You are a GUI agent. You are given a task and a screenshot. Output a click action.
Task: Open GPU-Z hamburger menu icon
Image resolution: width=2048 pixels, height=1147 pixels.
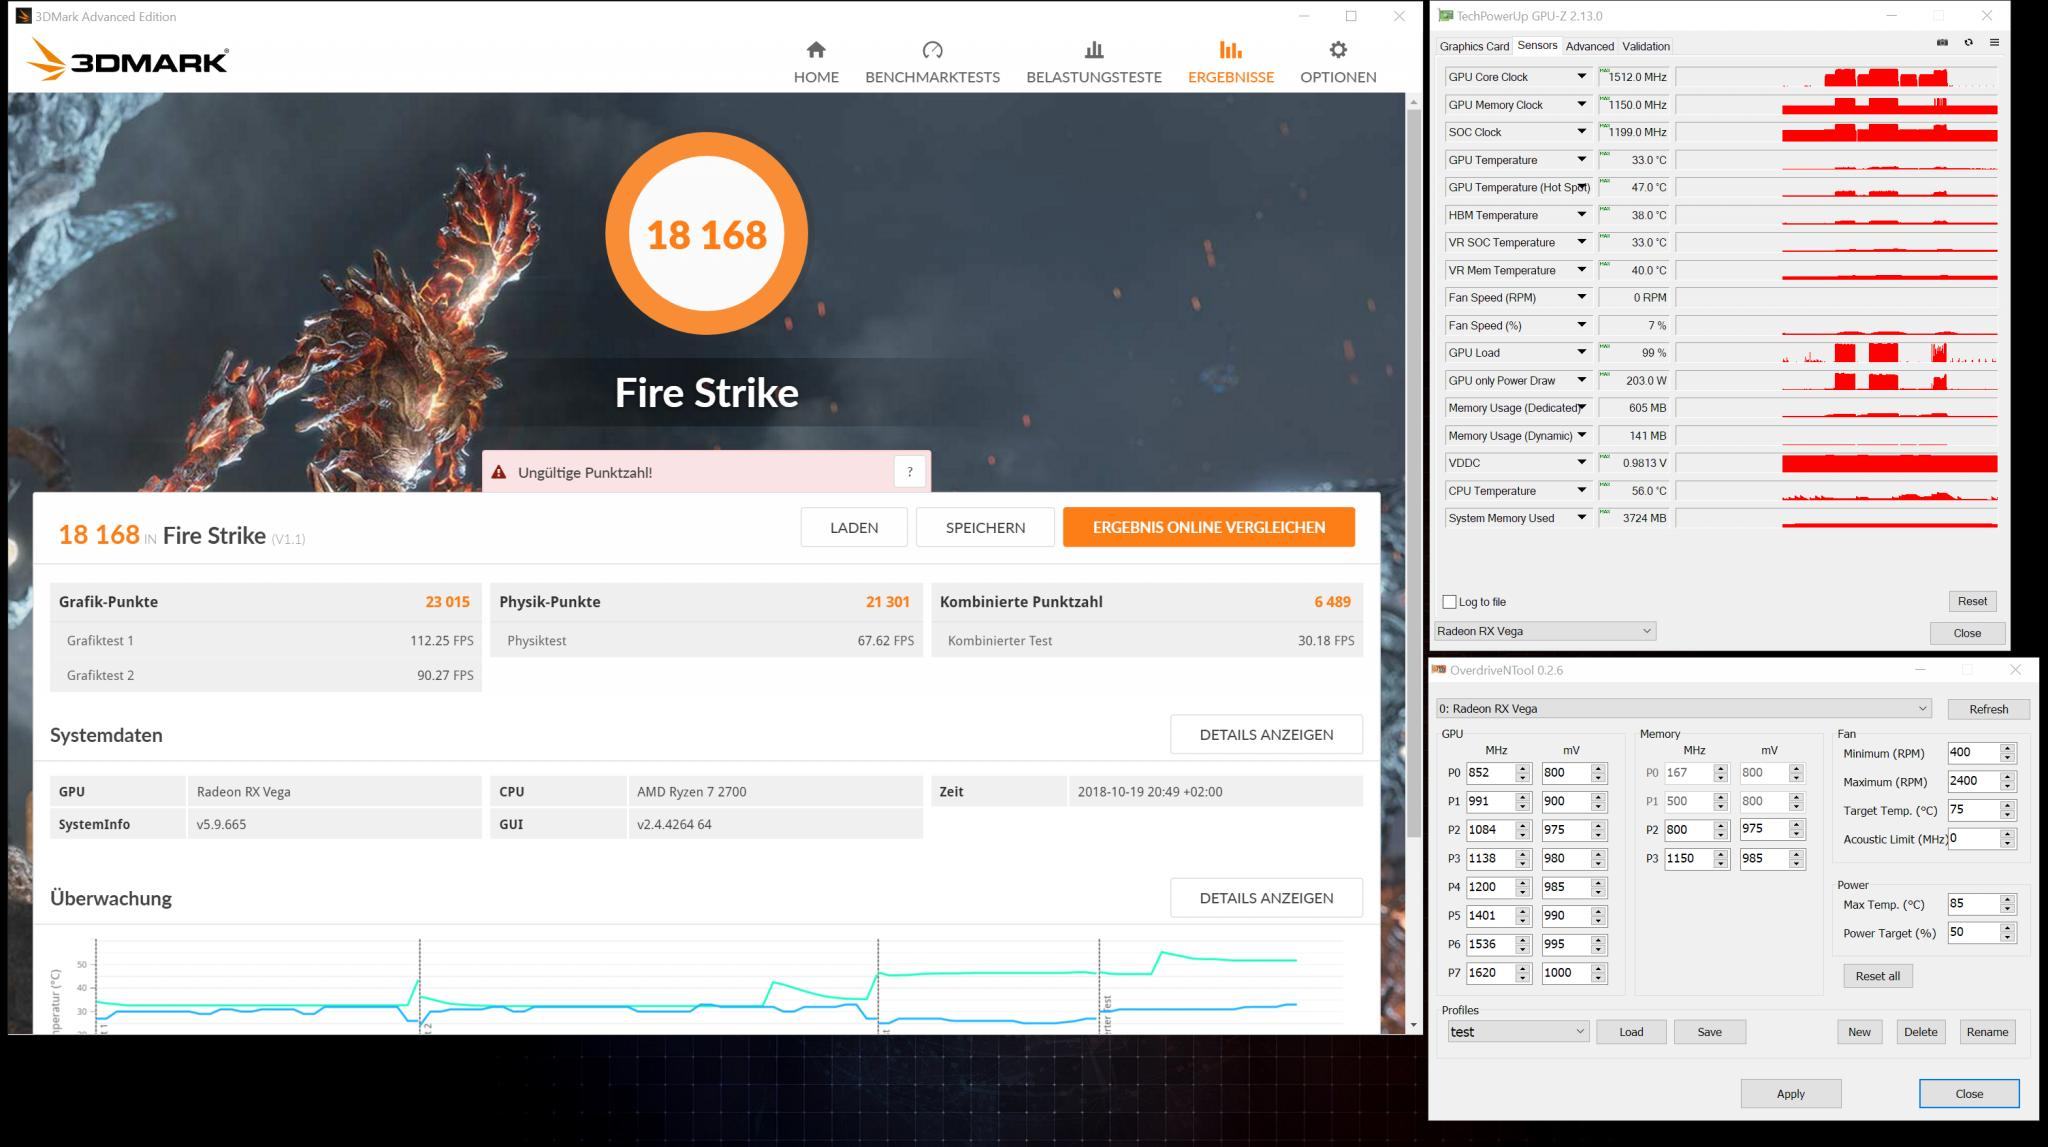tap(1994, 43)
